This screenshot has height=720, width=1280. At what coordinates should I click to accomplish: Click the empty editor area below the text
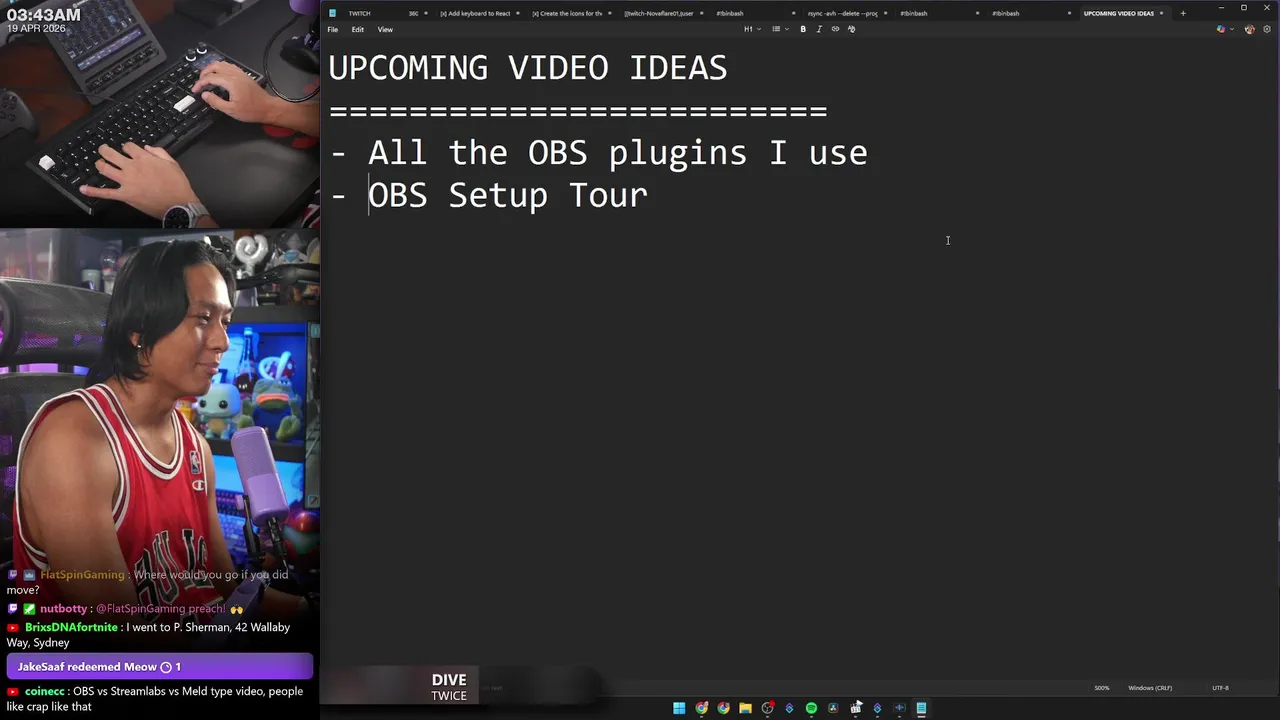click(x=796, y=440)
